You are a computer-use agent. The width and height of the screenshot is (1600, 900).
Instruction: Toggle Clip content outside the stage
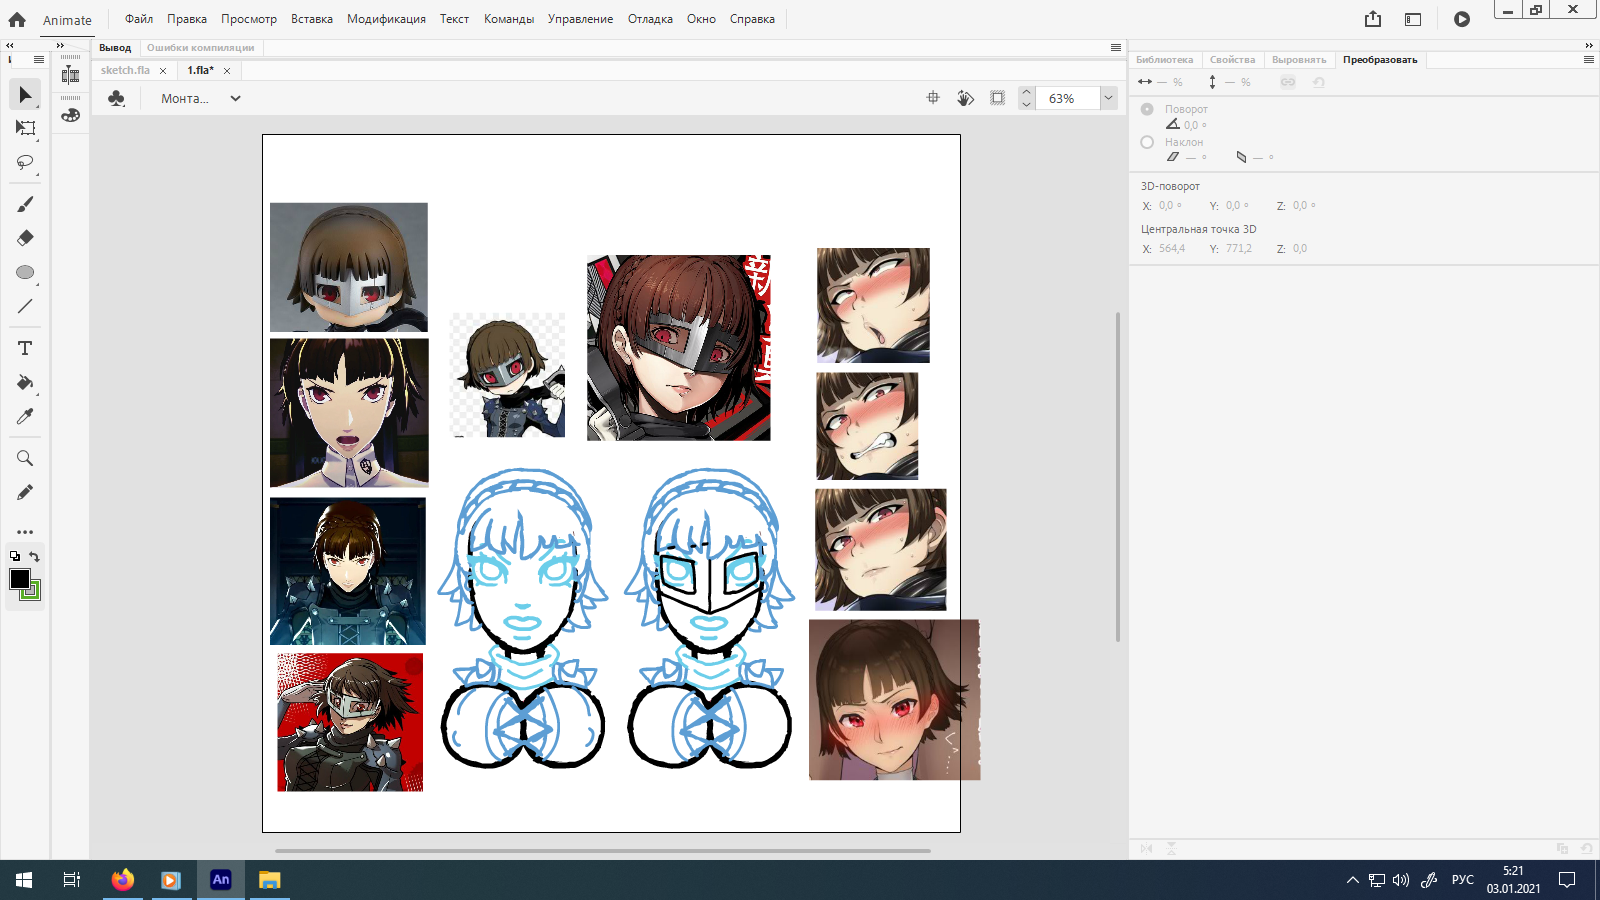(997, 98)
